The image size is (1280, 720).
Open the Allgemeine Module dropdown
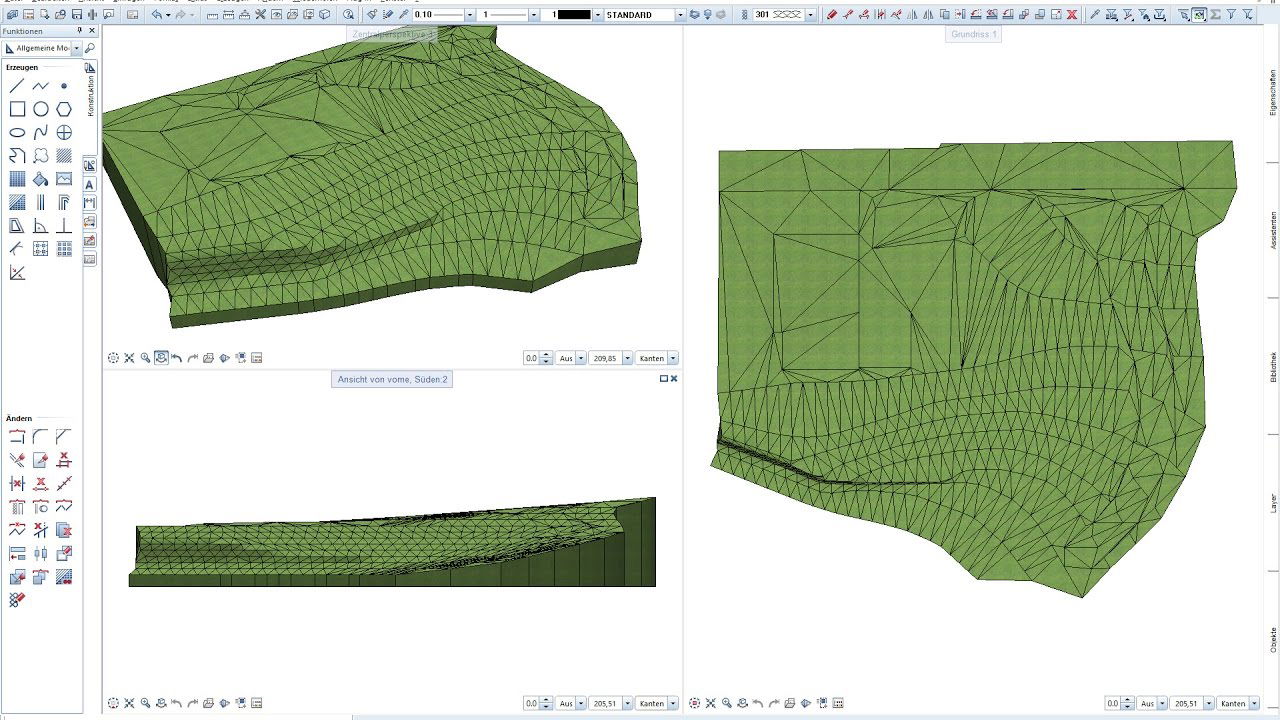point(77,48)
